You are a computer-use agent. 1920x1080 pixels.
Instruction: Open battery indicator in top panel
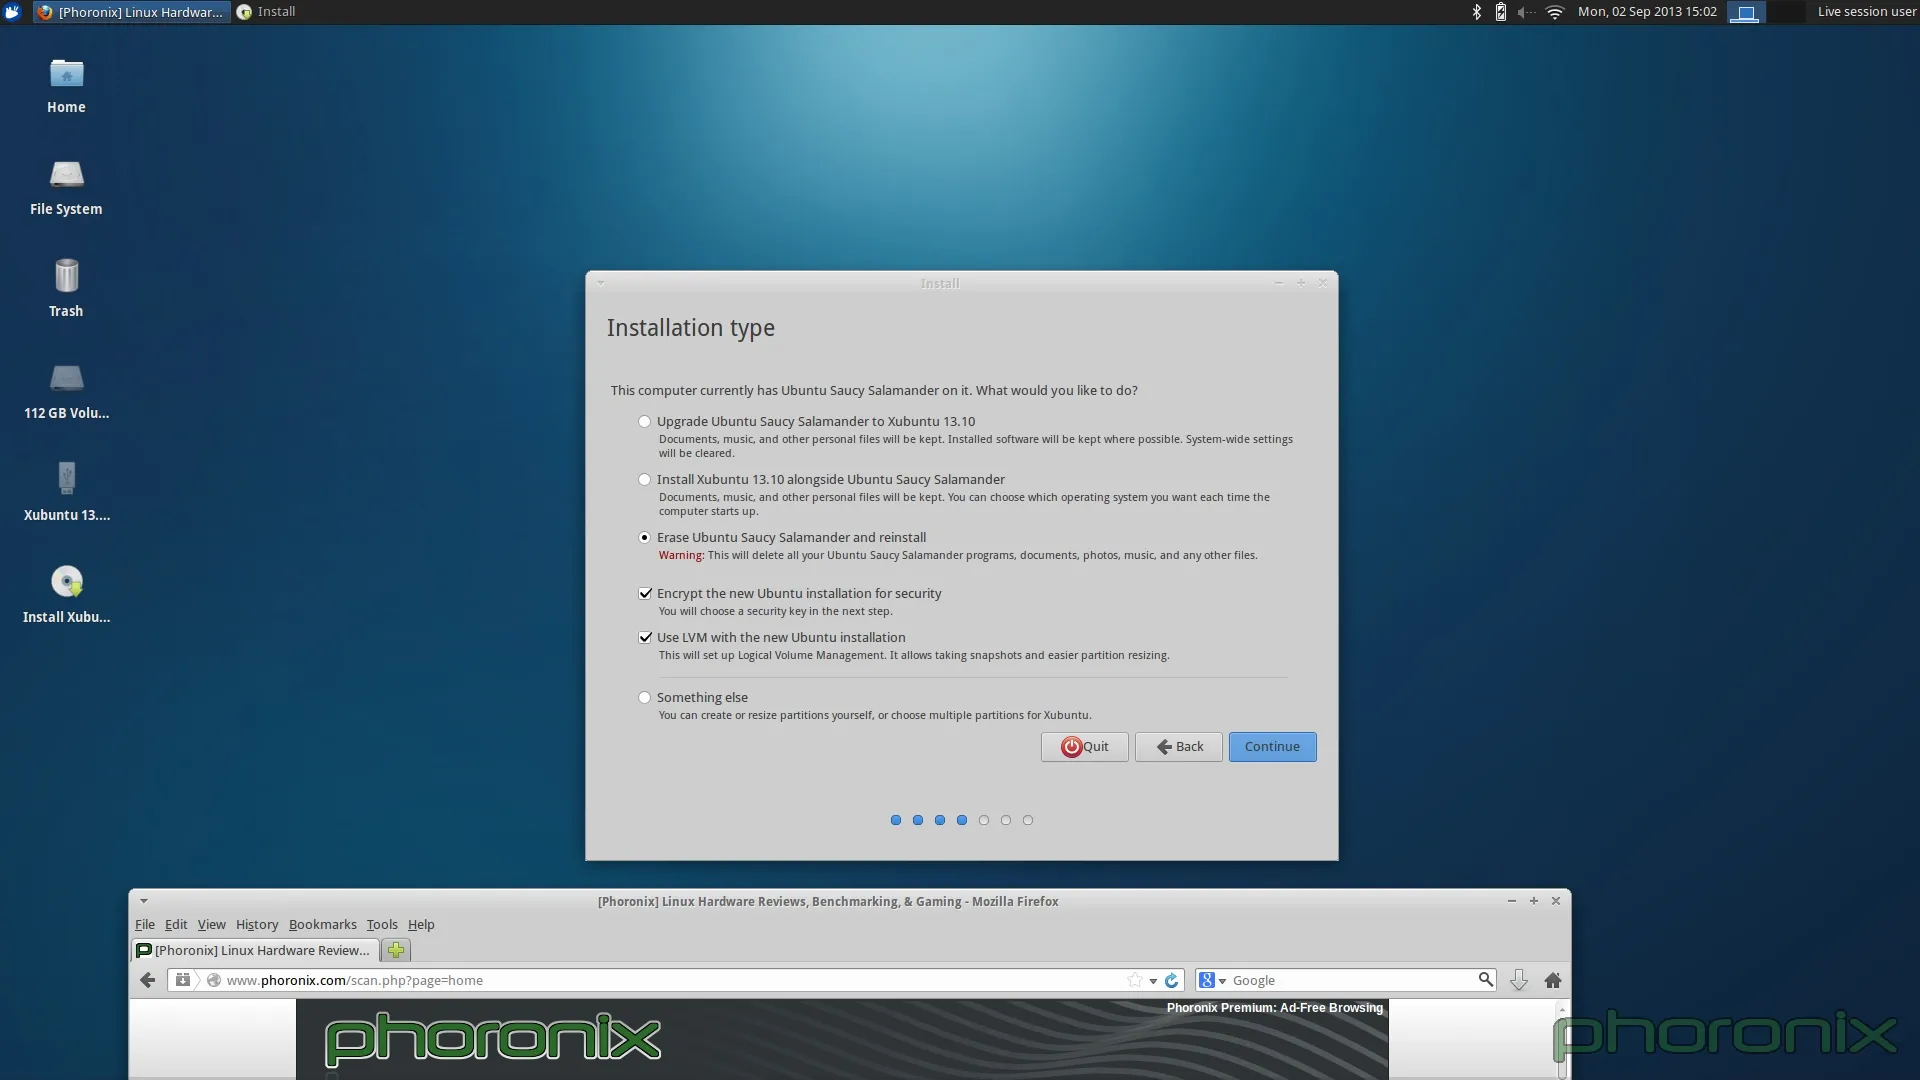[1501, 12]
